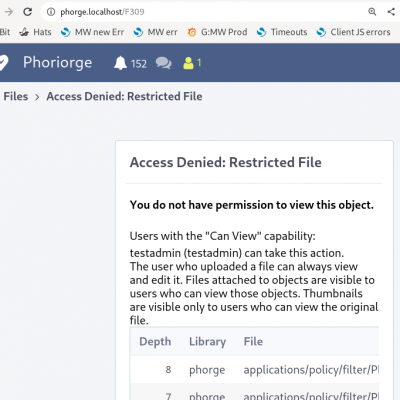The height and width of the screenshot is (400, 400).
Task: Click the zoom magnifier icon in address bar
Action: [x=372, y=12]
